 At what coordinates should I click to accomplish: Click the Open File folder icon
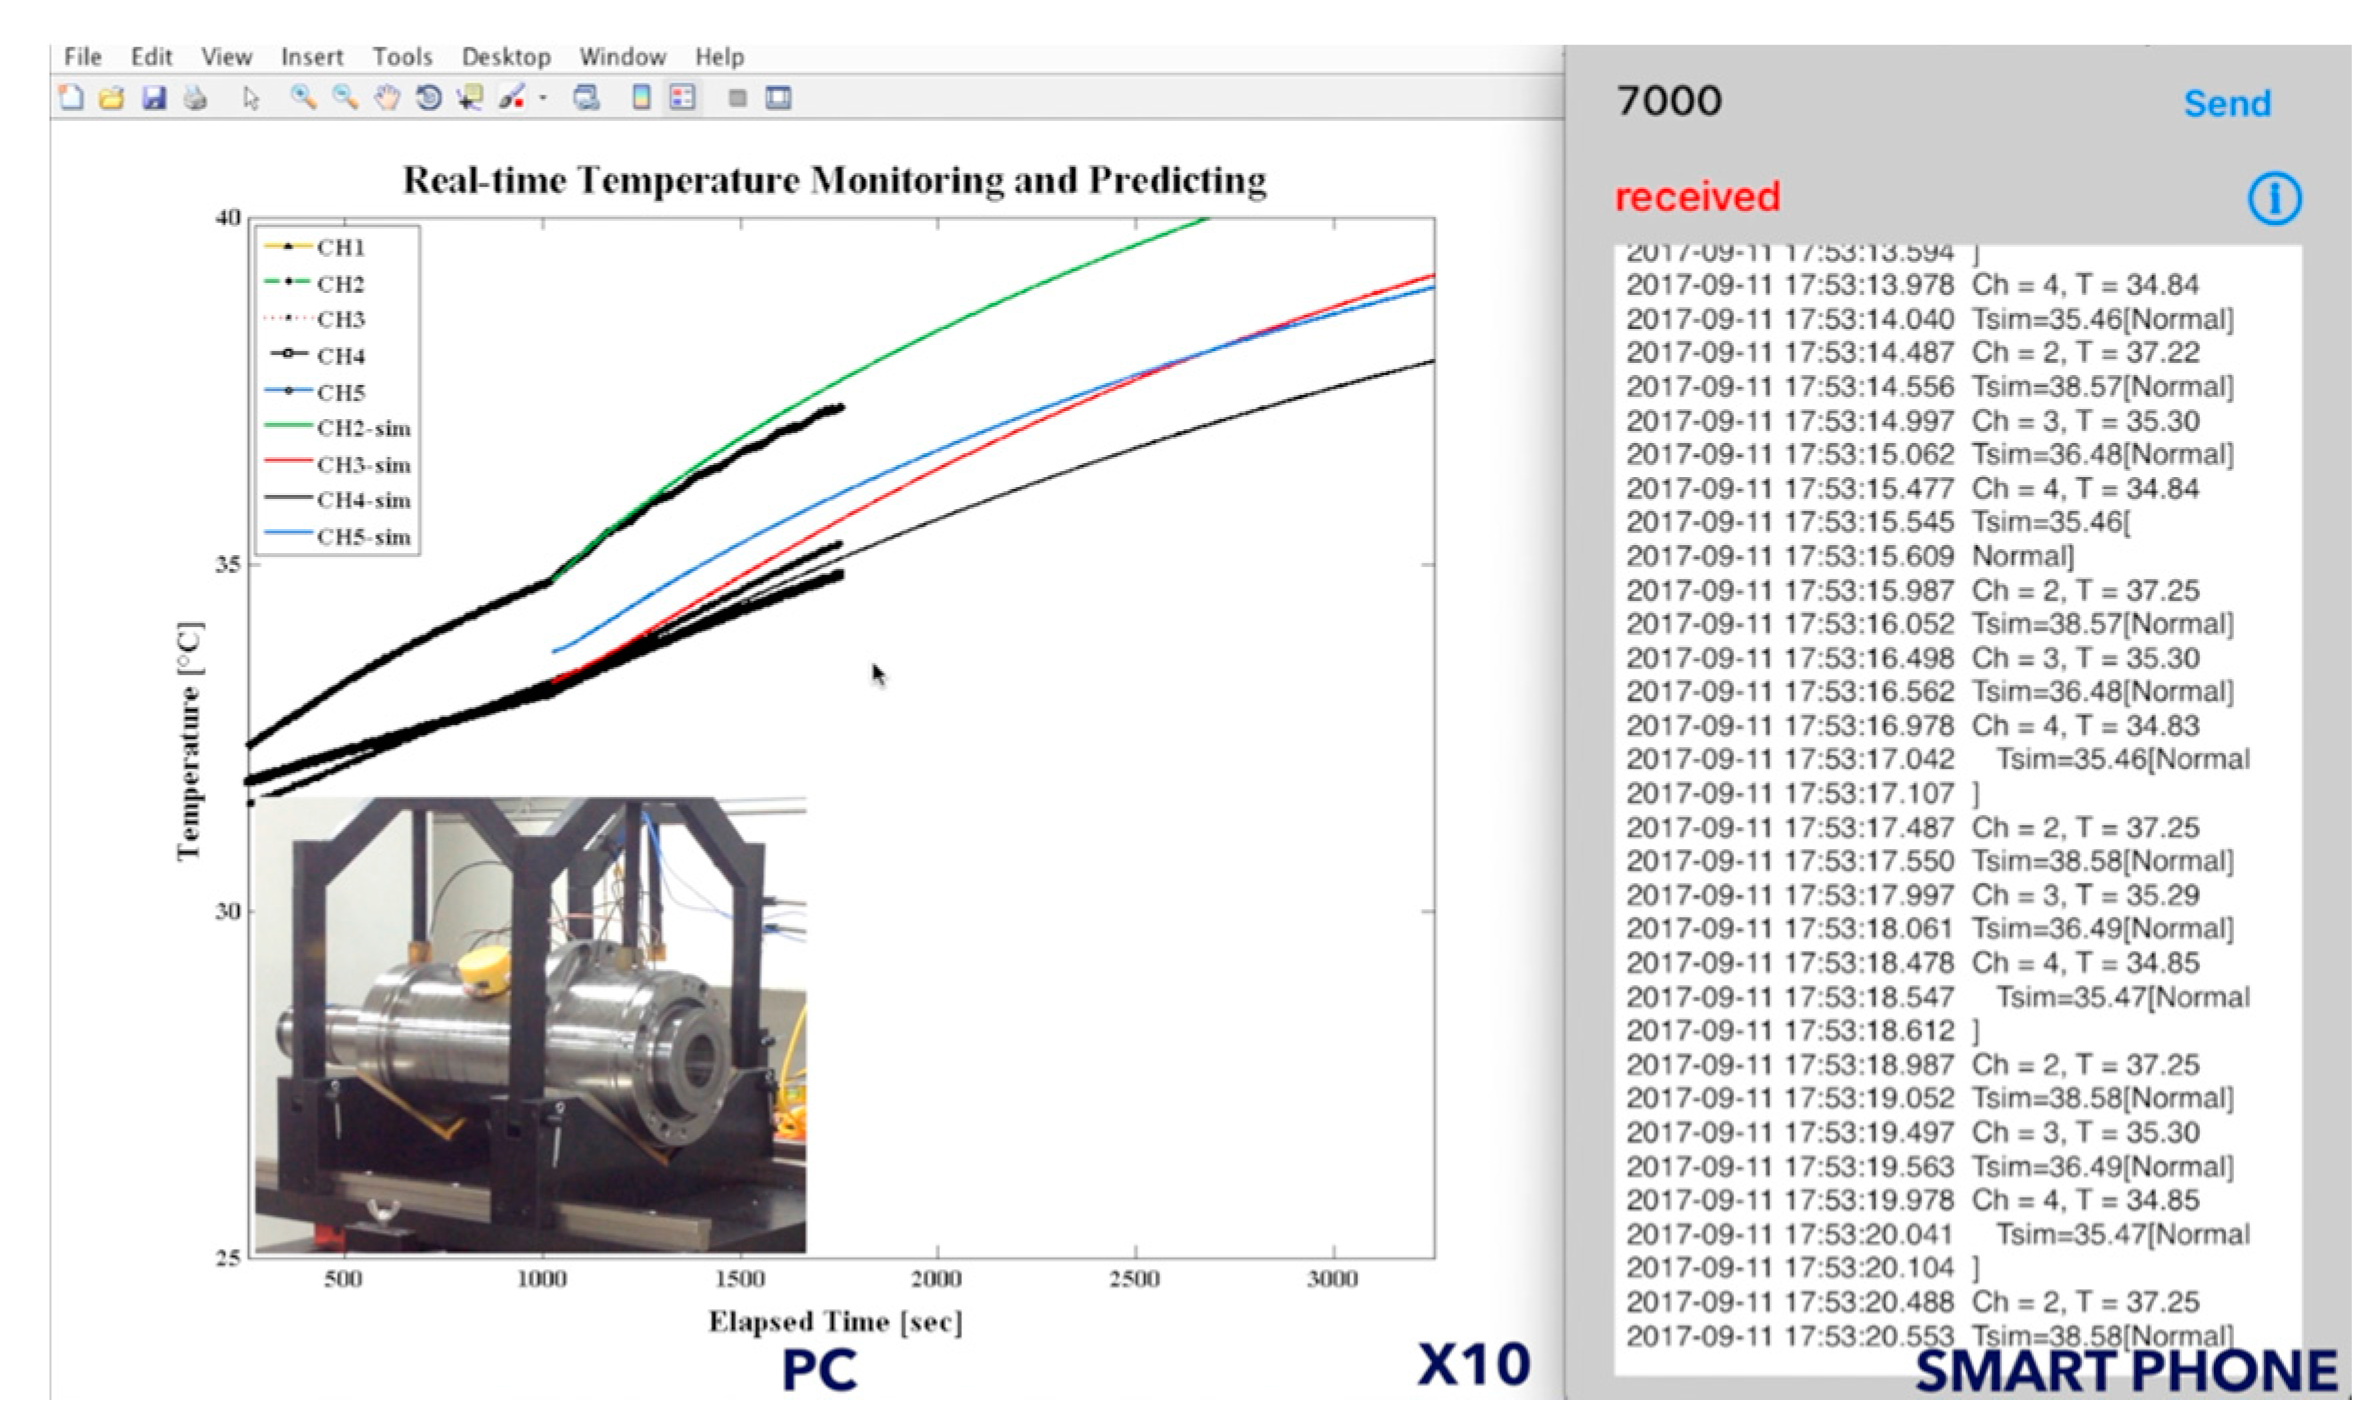pos(112,98)
